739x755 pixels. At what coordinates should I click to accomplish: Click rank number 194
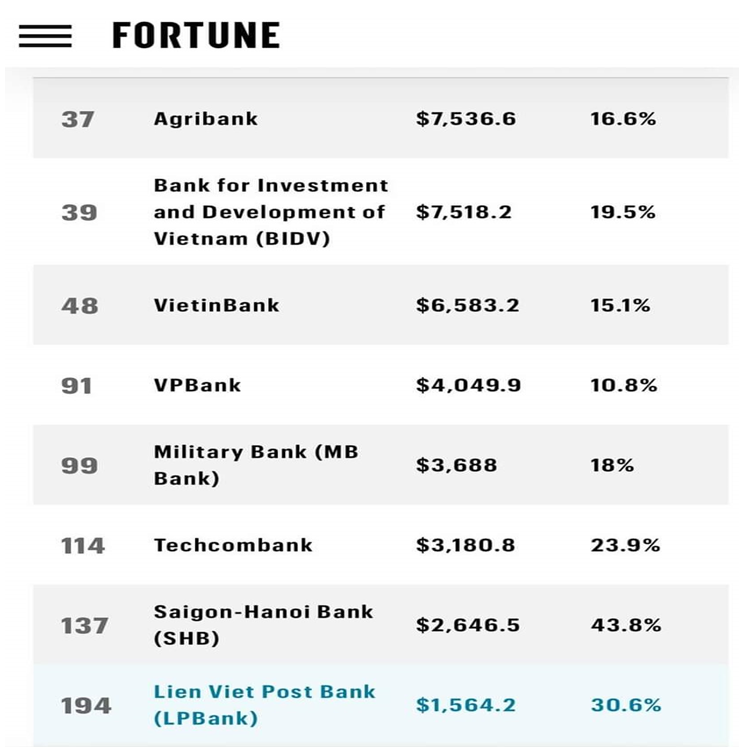(86, 706)
